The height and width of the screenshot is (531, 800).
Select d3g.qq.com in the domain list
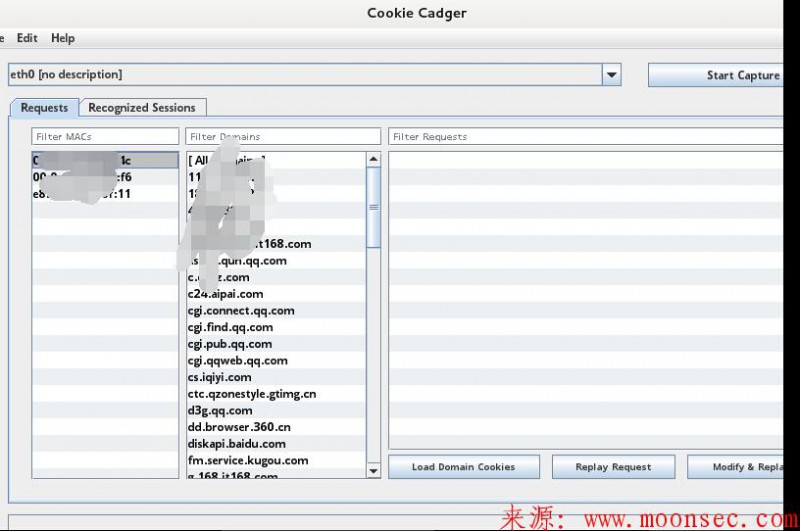276,411
